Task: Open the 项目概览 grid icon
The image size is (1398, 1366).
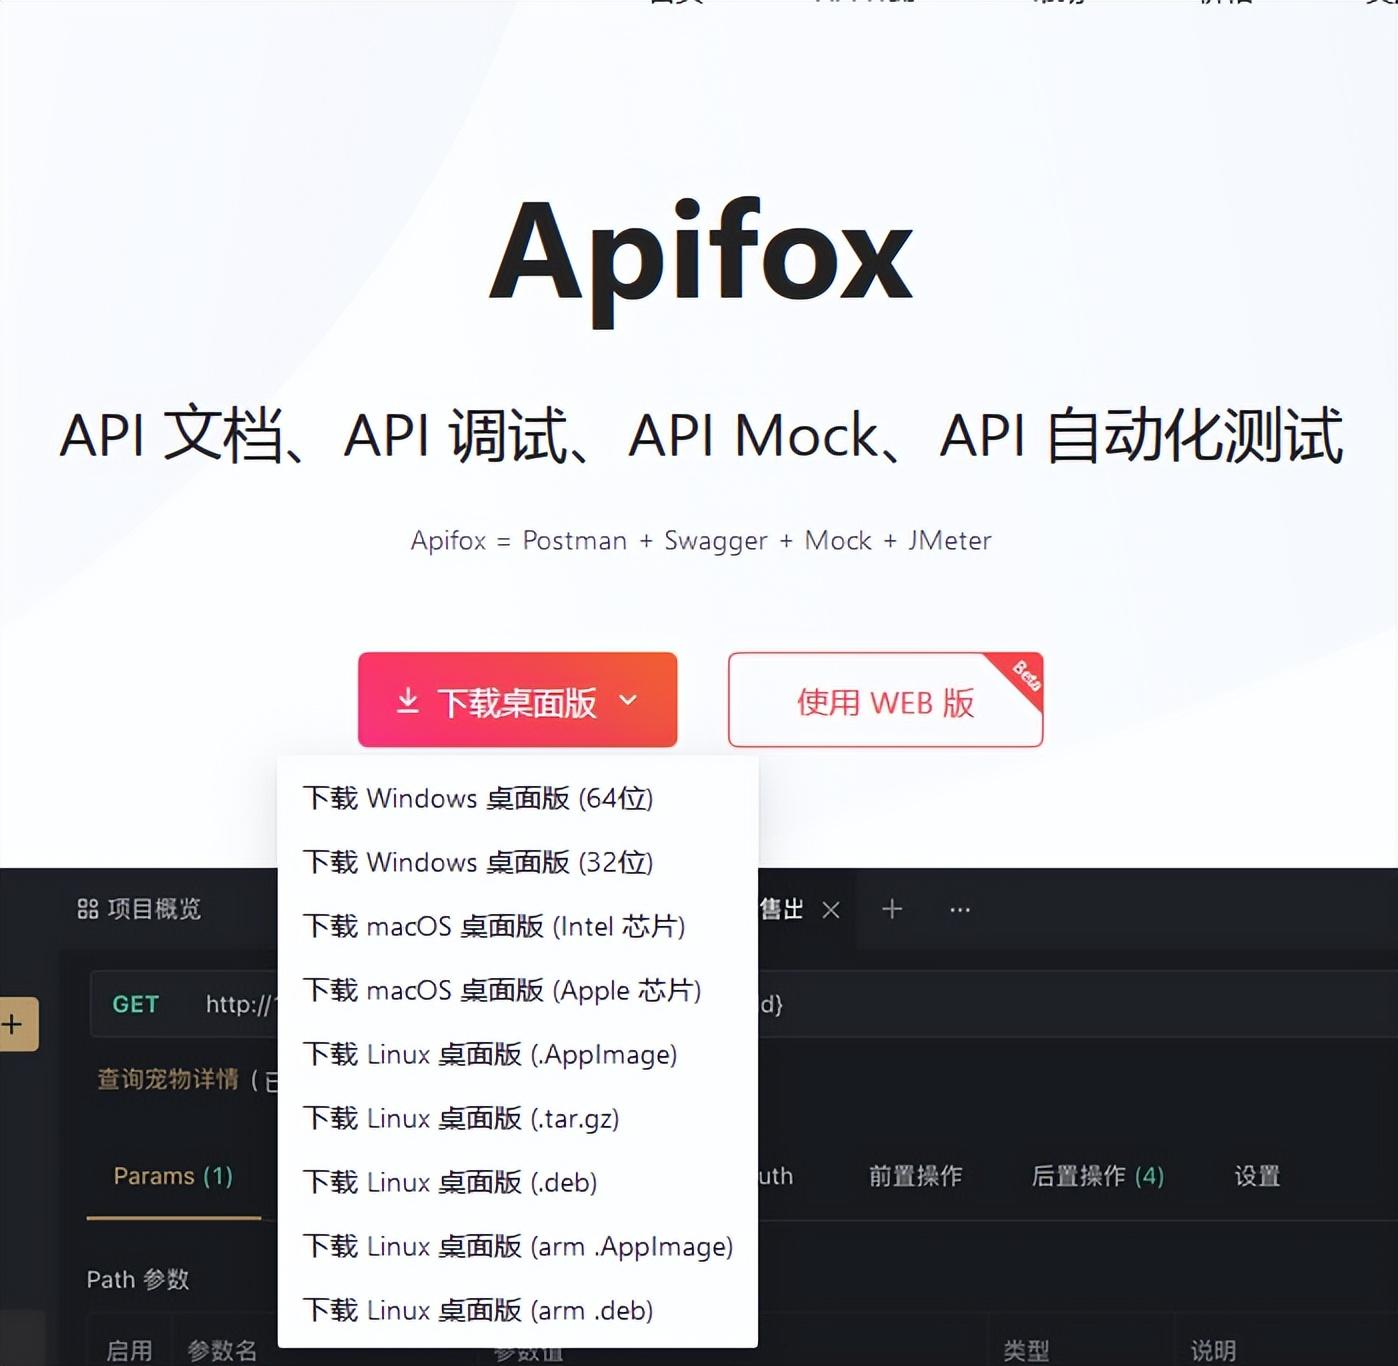Action: click(88, 909)
